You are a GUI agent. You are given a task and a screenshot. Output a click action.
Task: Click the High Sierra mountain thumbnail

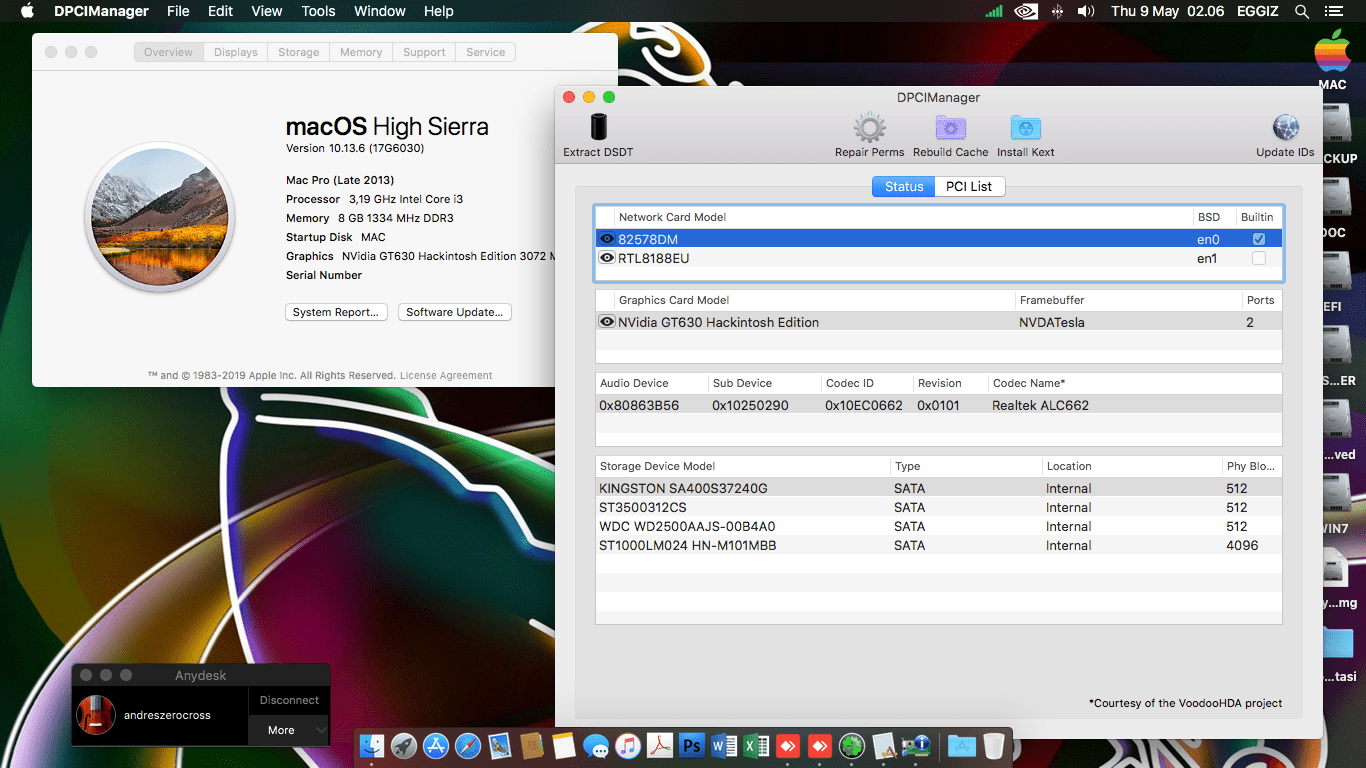(160, 216)
